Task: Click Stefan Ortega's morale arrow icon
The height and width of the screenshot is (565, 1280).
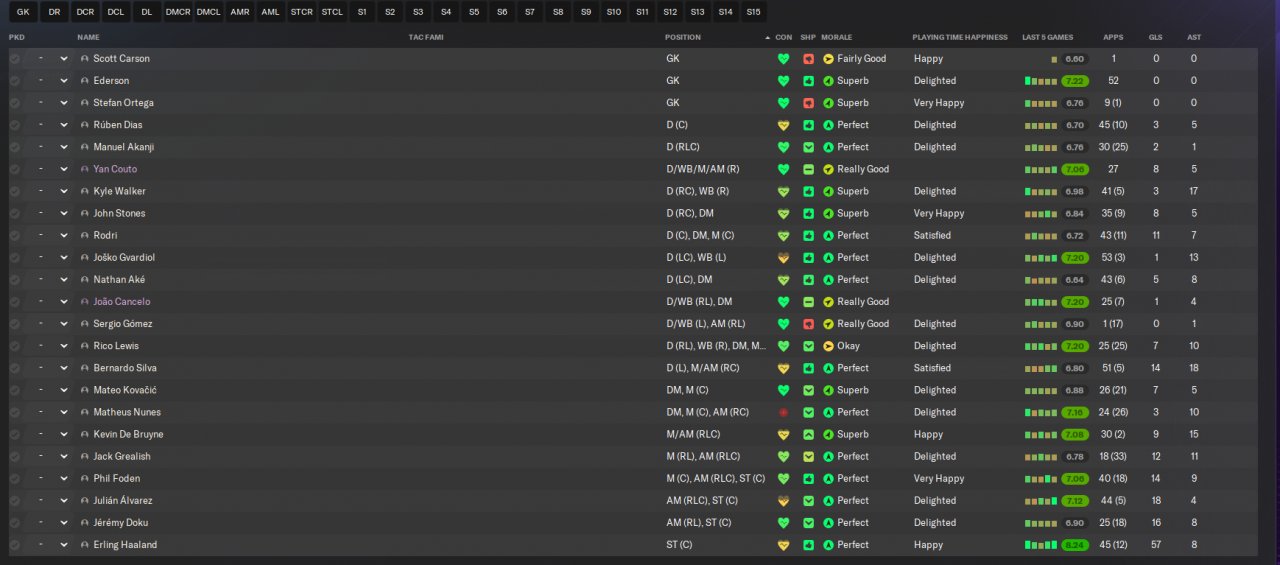Action: click(828, 103)
